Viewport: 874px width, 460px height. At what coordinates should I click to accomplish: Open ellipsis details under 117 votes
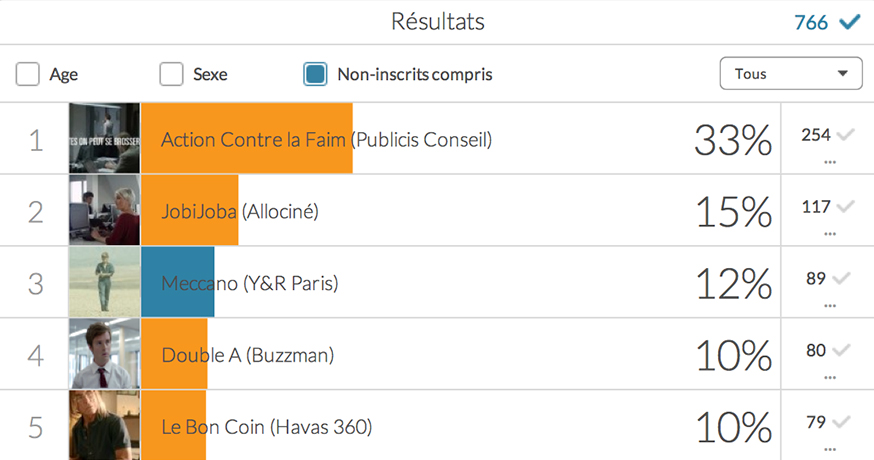click(830, 234)
